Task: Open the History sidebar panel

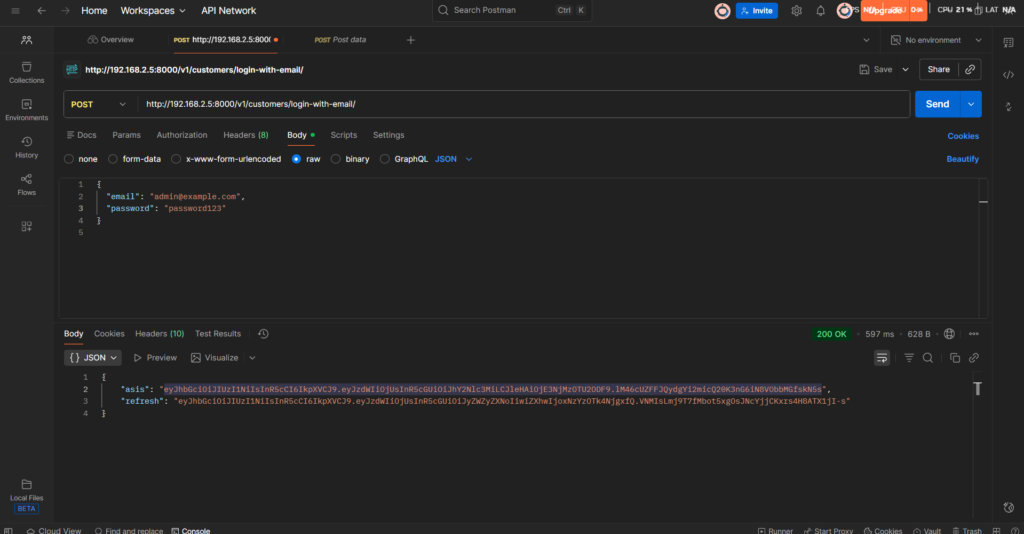Action: pos(27,147)
